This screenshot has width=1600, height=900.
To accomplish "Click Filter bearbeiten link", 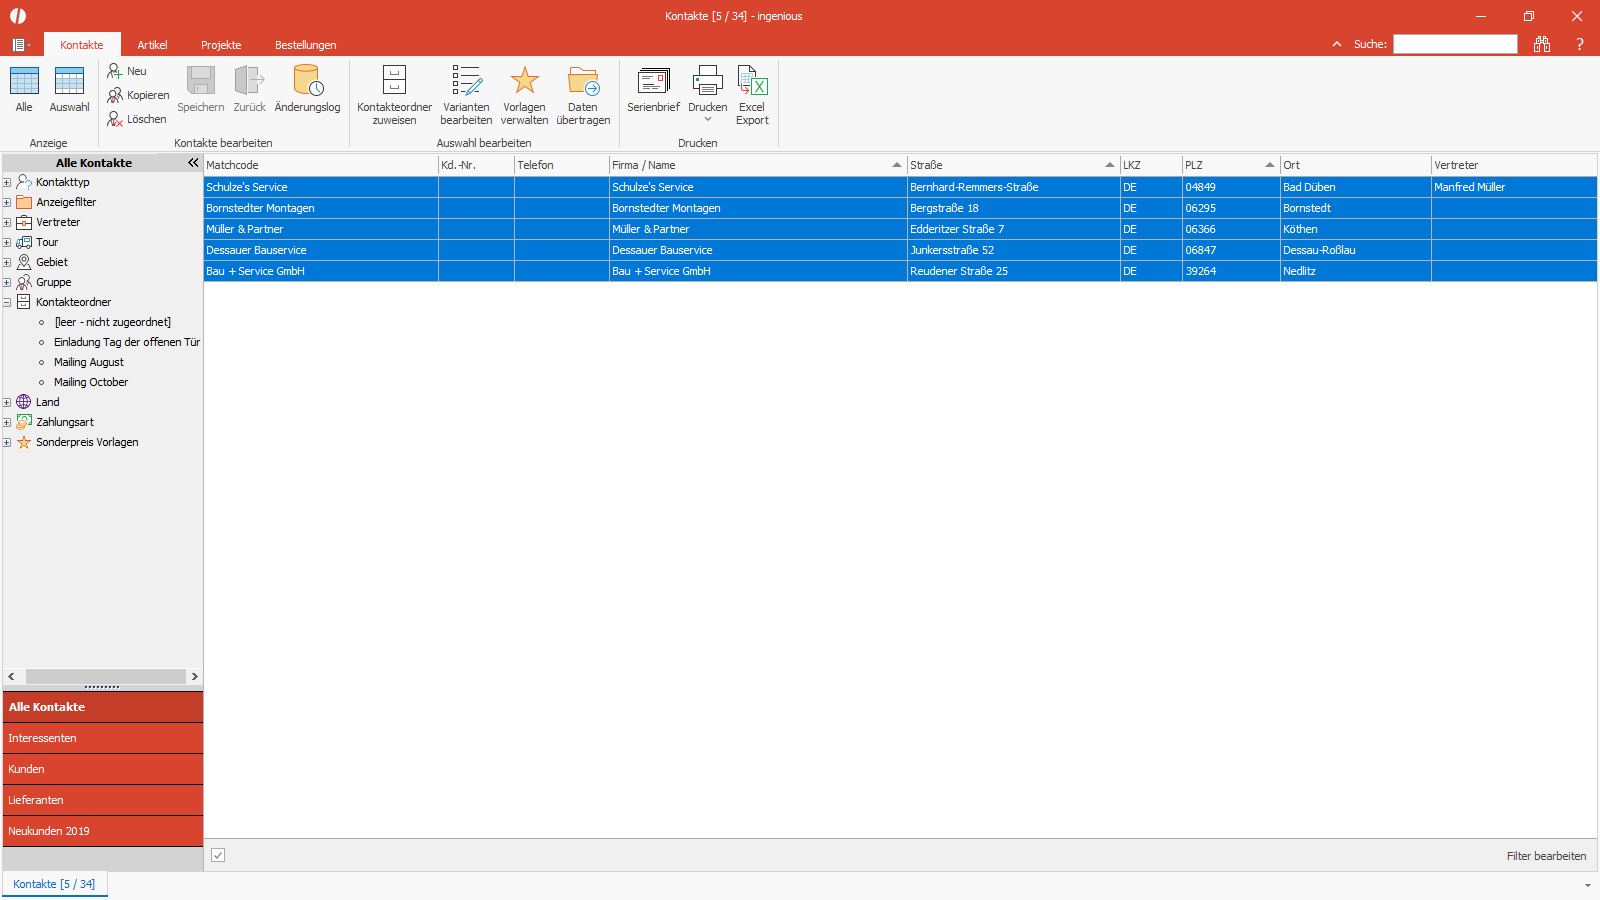I will tap(1546, 856).
